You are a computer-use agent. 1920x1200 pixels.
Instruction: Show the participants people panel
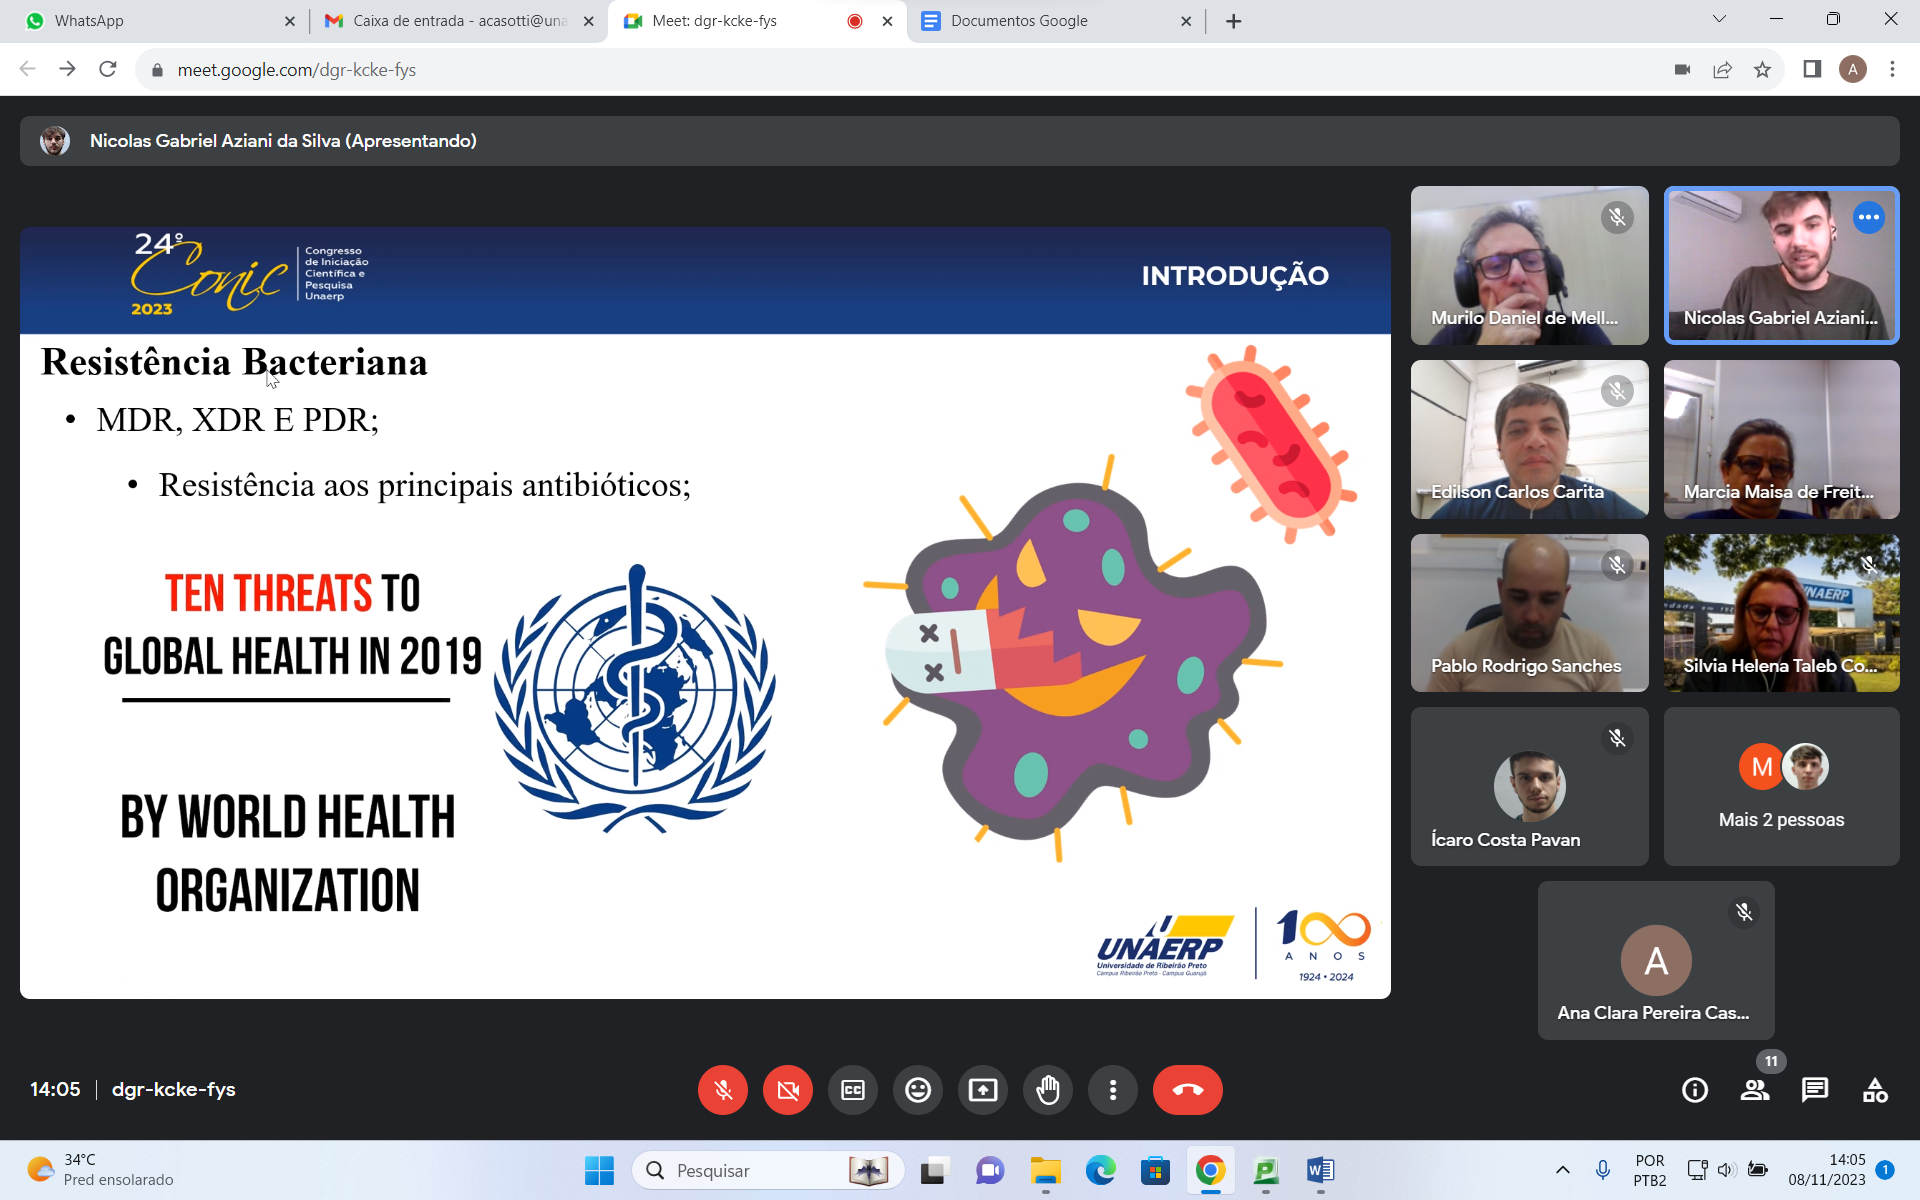[x=1754, y=1090]
